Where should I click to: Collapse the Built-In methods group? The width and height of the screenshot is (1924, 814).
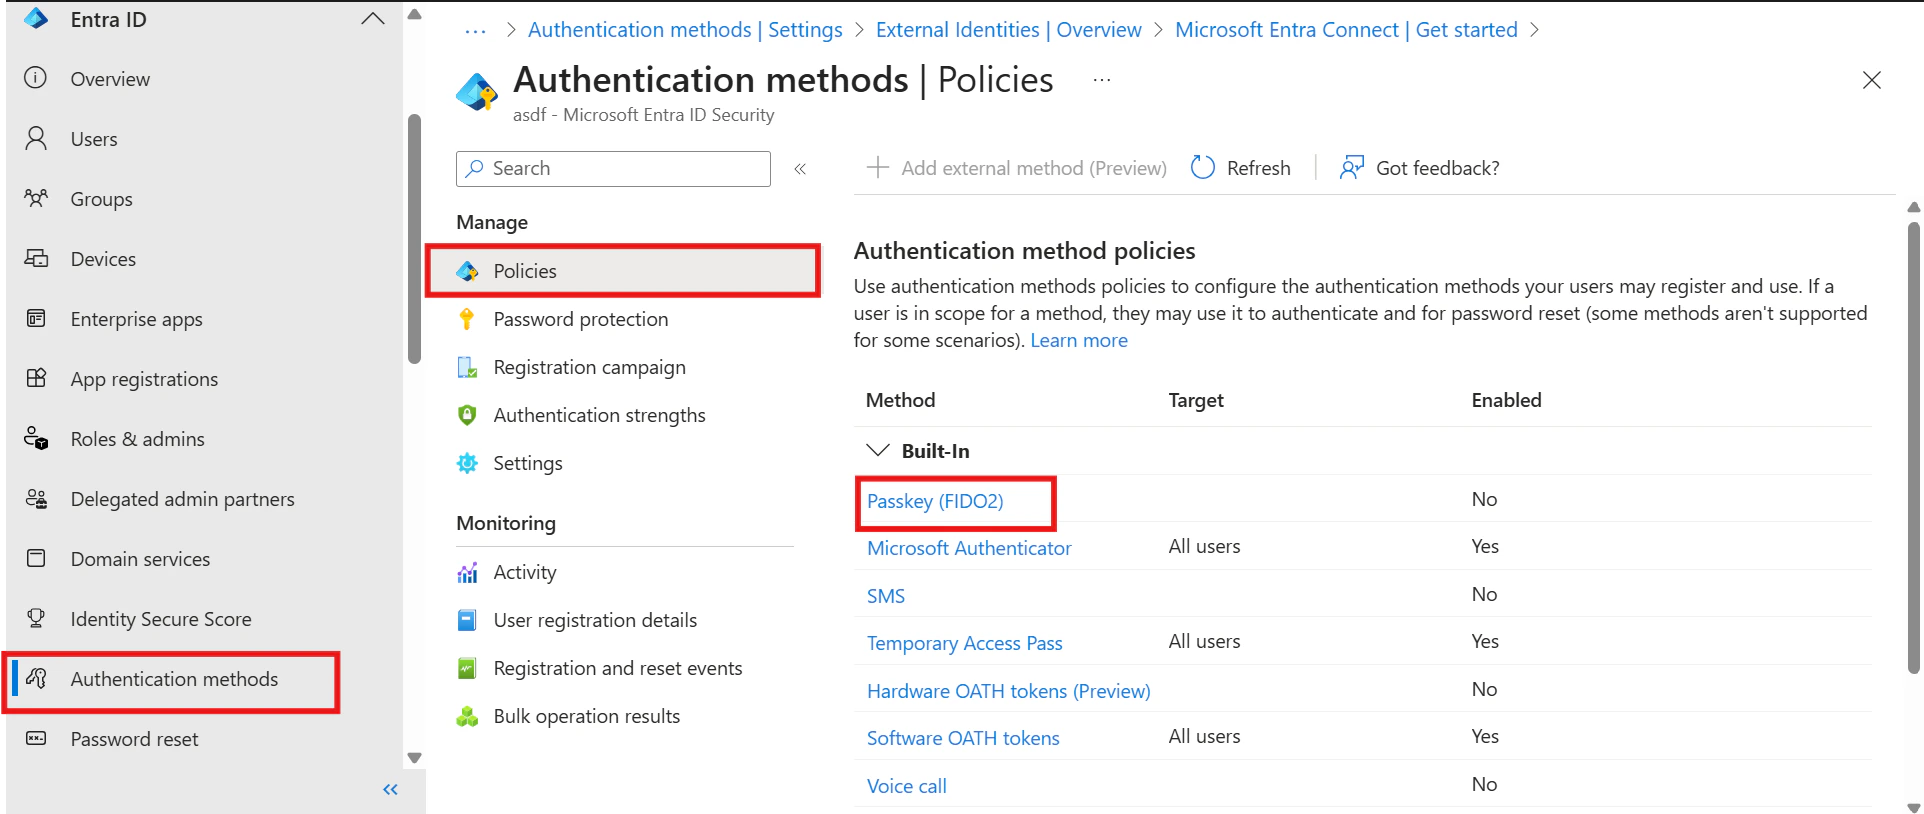click(878, 451)
